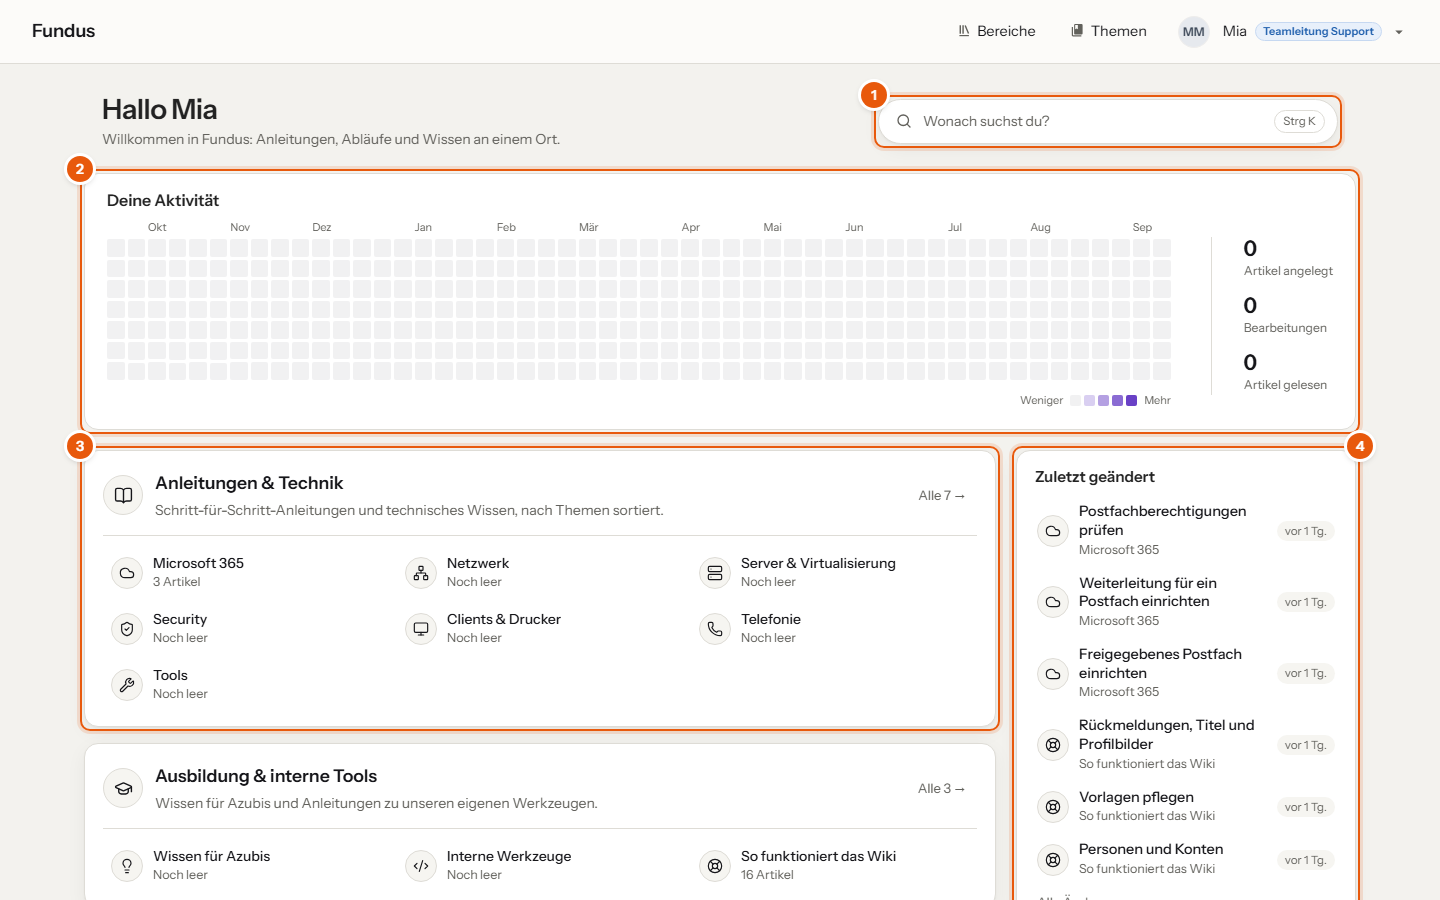The height and width of the screenshot is (900, 1440).
Task: Expand the user menu dropdown arrow
Action: 1399,32
